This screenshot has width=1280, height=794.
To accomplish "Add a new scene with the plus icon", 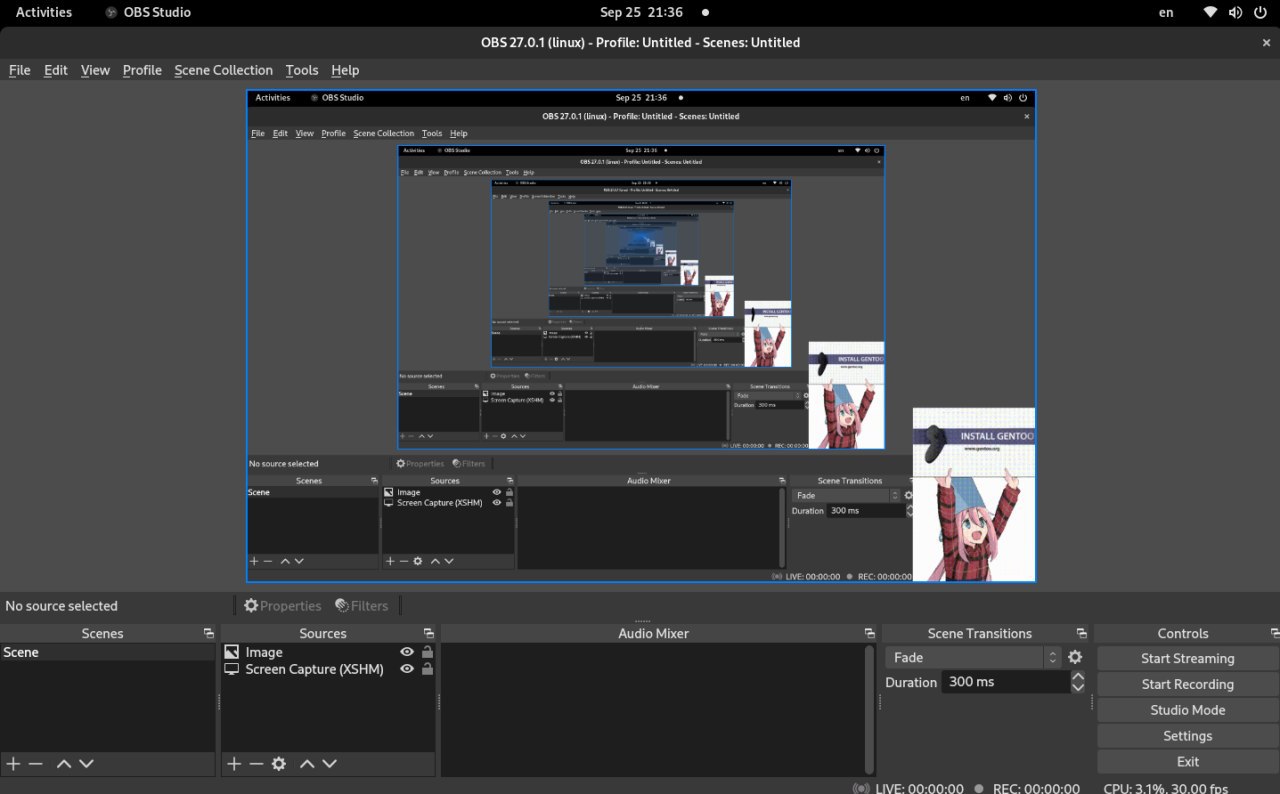I will coord(13,763).
